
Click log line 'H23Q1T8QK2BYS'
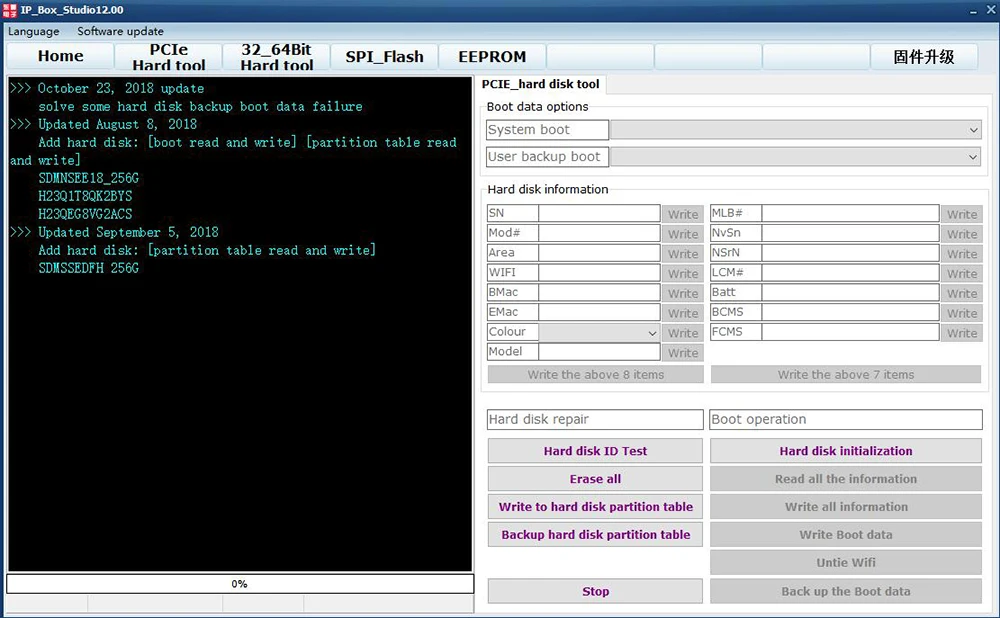tap(85, 196)
